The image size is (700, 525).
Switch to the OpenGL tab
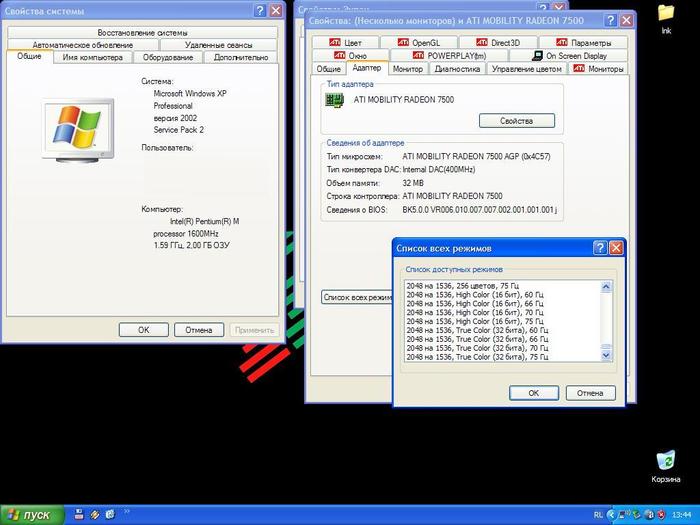coord(418,43)
